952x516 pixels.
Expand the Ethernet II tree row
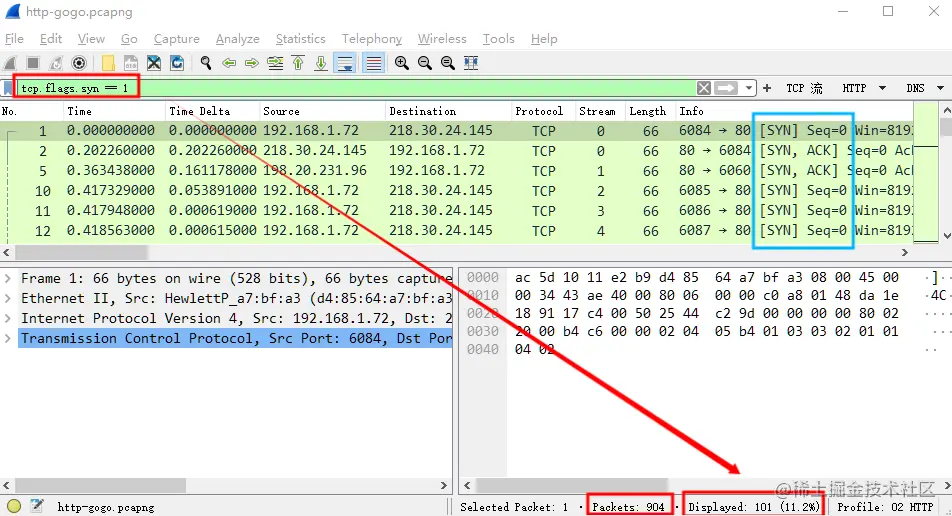pyautogui.click(x=7, y=299)
